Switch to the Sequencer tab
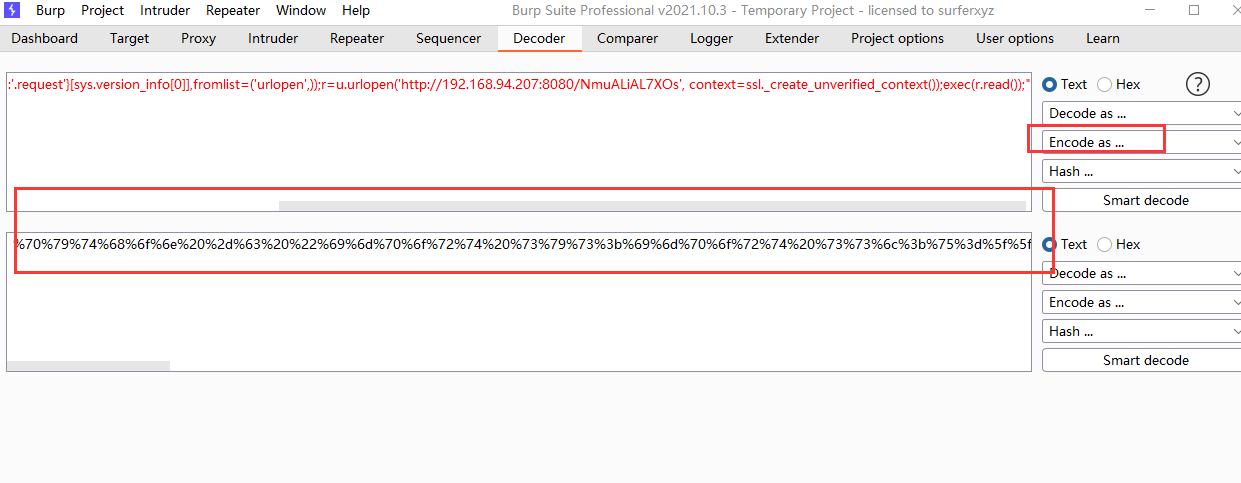The width and height of the screenshot is (1241, 483). 449,38
